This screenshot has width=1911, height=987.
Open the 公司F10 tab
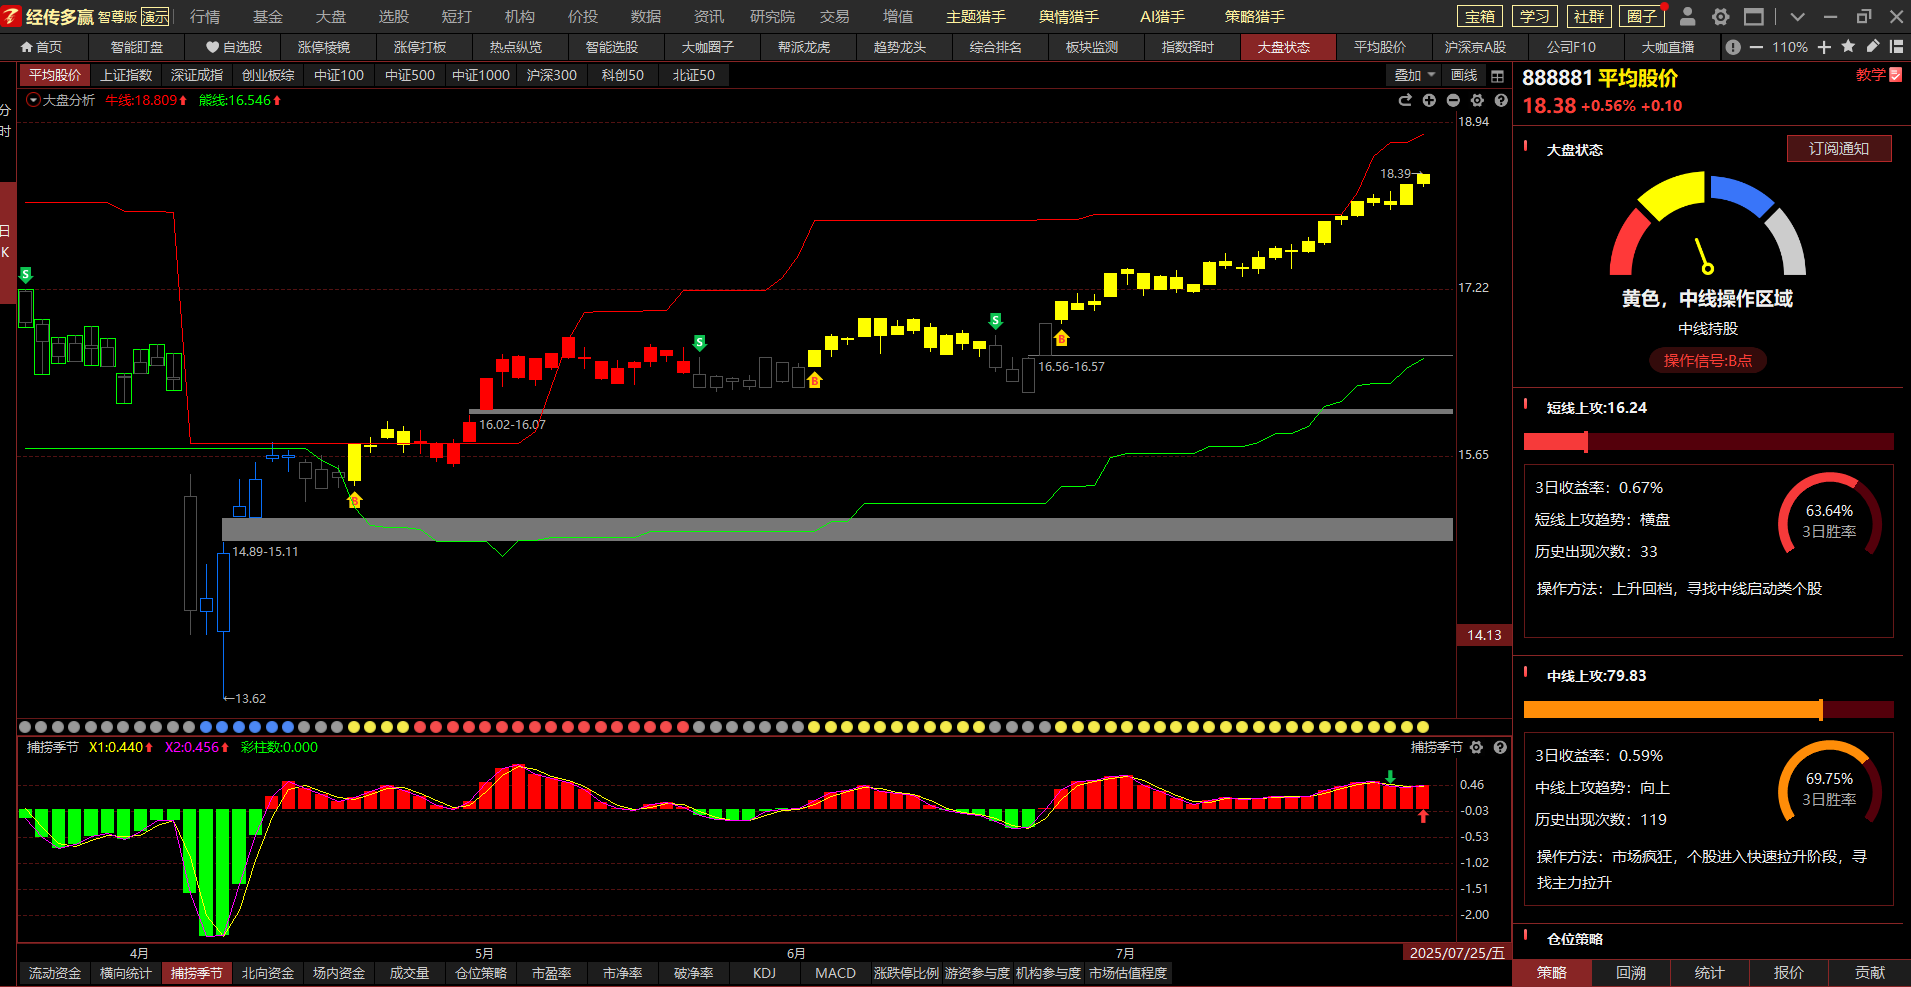coord(1571,47)
